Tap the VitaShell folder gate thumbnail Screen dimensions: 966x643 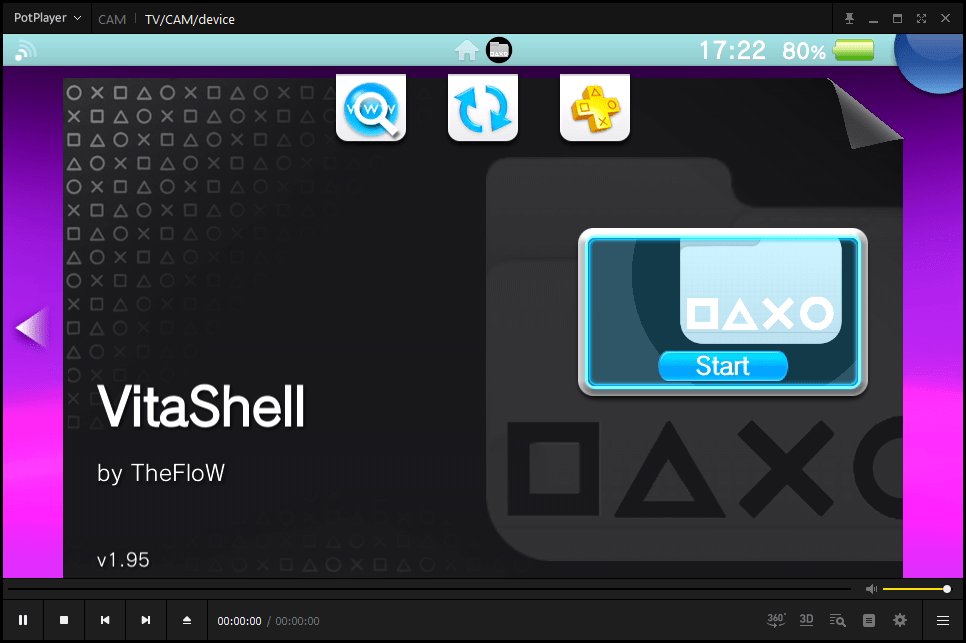723,312
